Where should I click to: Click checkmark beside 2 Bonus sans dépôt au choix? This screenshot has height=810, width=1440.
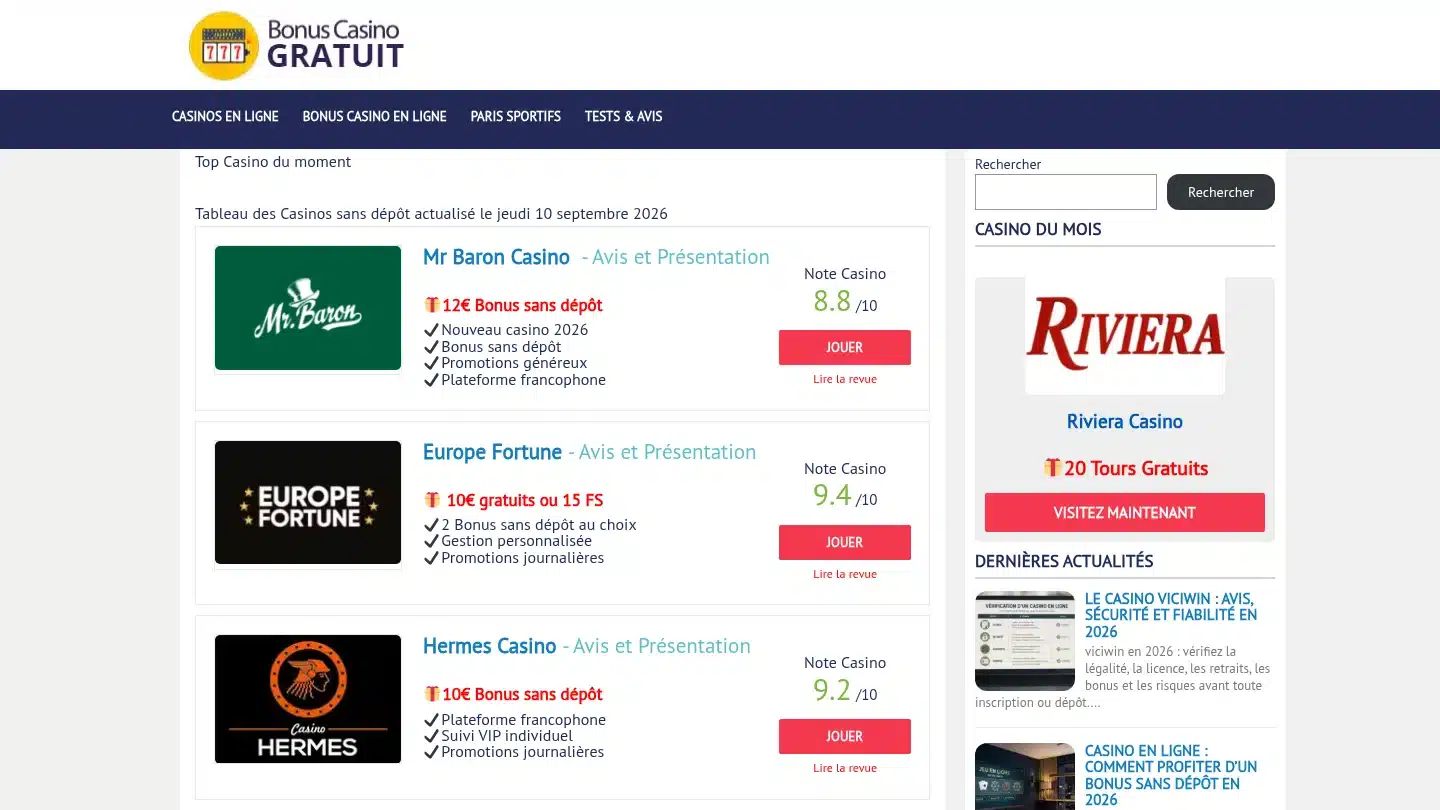(432, 524)
